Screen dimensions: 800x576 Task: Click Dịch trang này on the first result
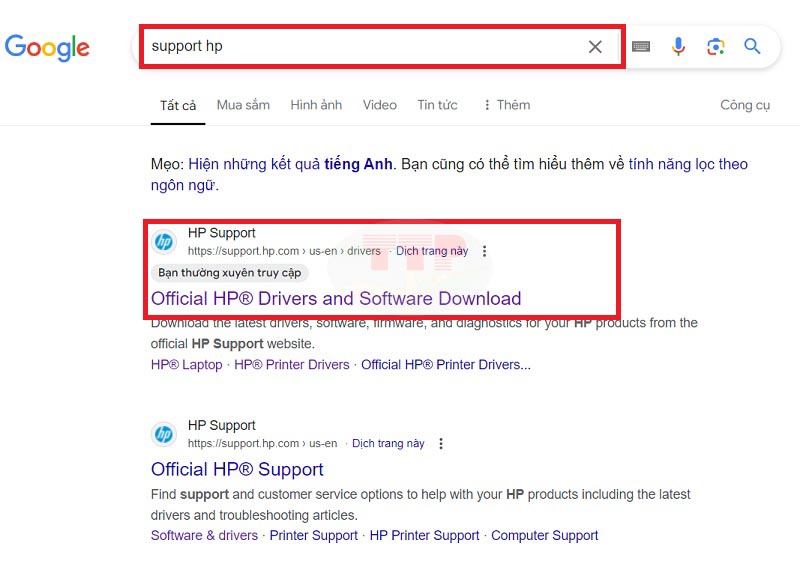(x=432, y=251)
